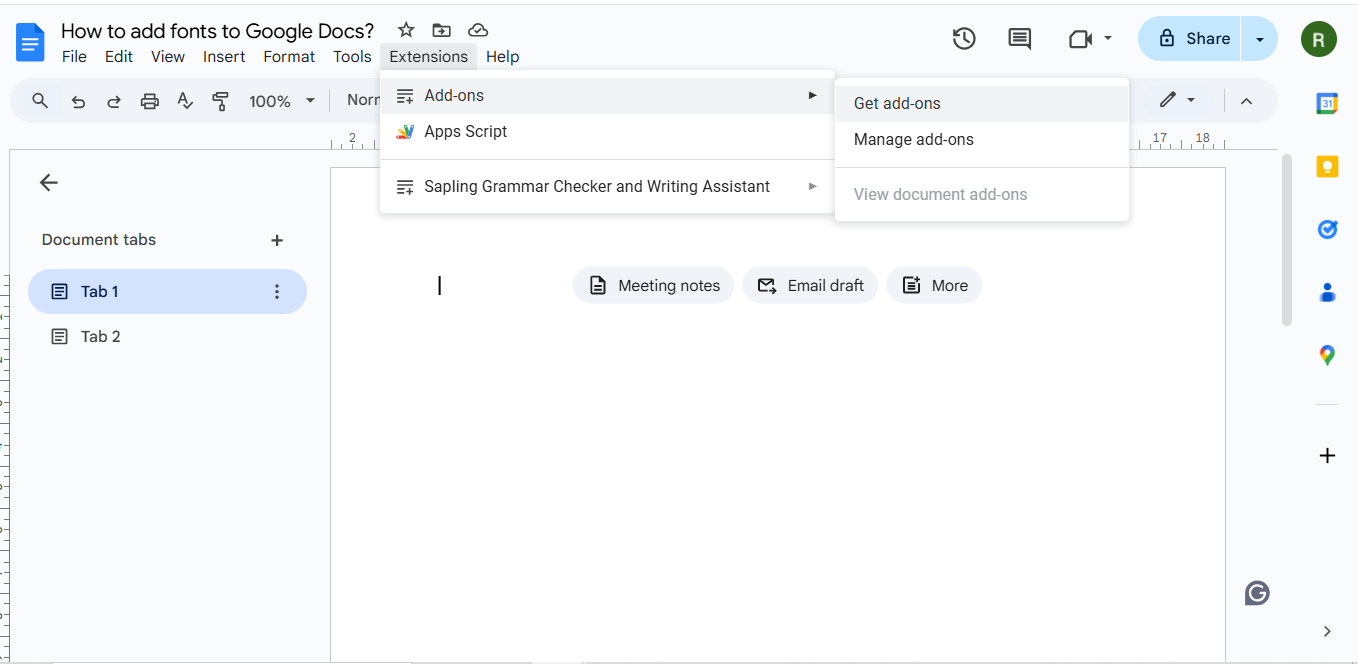The image size is (1358, 664).
Task: Check the cloud save status icon
Action: [478, 30]
